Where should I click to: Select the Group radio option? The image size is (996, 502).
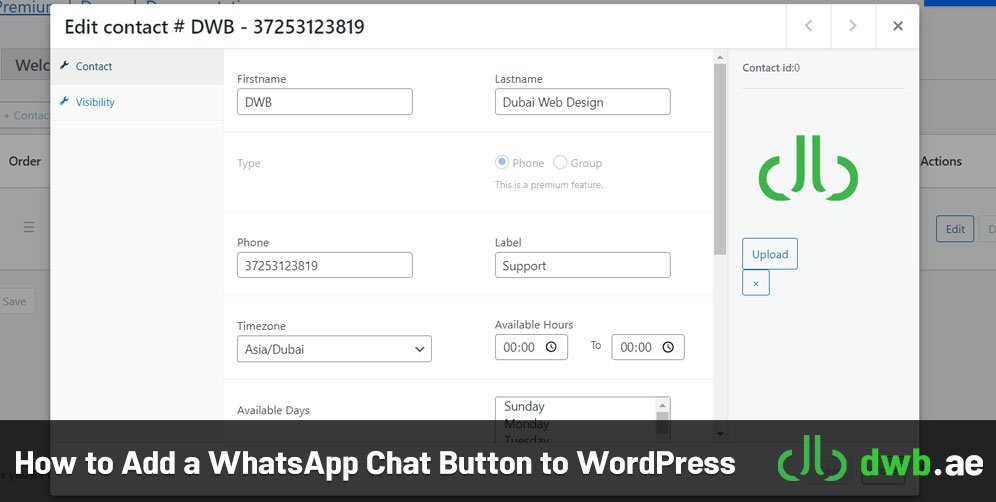(x=560, y=162)
